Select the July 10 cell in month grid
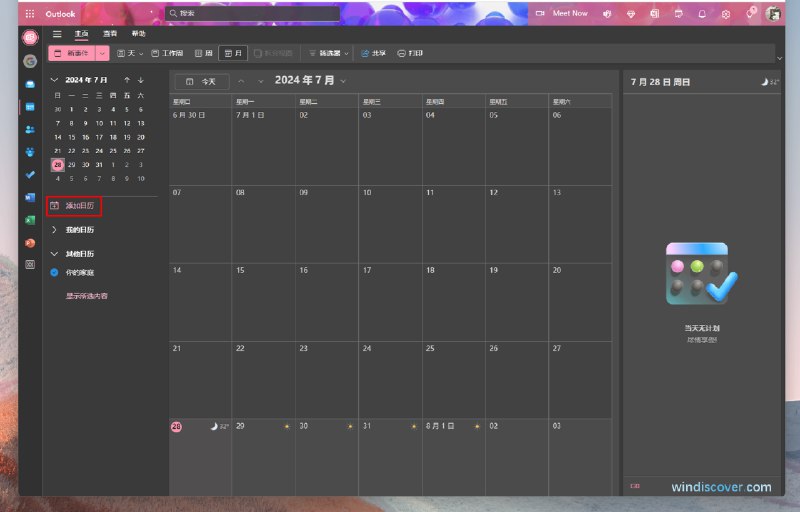The width and height of the screenshot is (800, 512). click(390, 224)
